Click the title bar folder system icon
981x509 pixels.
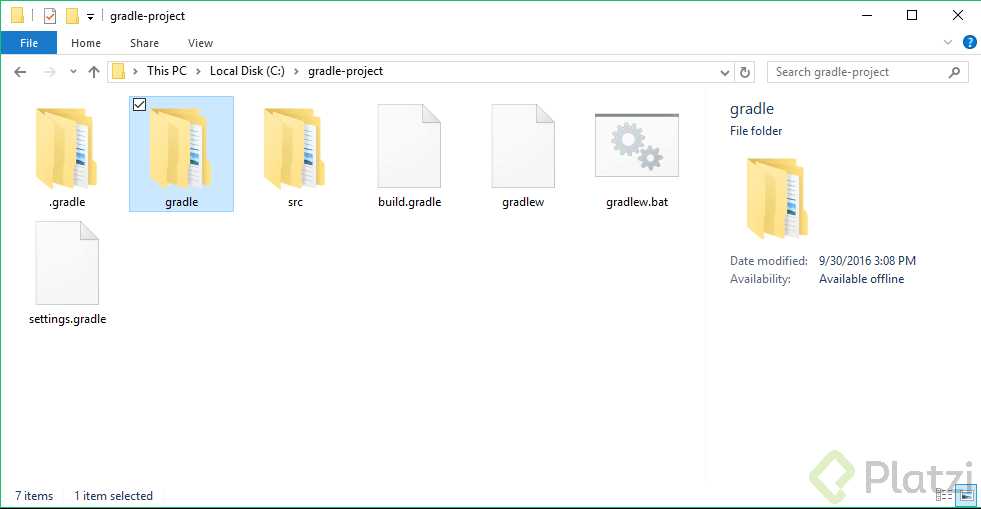point(18,16)
